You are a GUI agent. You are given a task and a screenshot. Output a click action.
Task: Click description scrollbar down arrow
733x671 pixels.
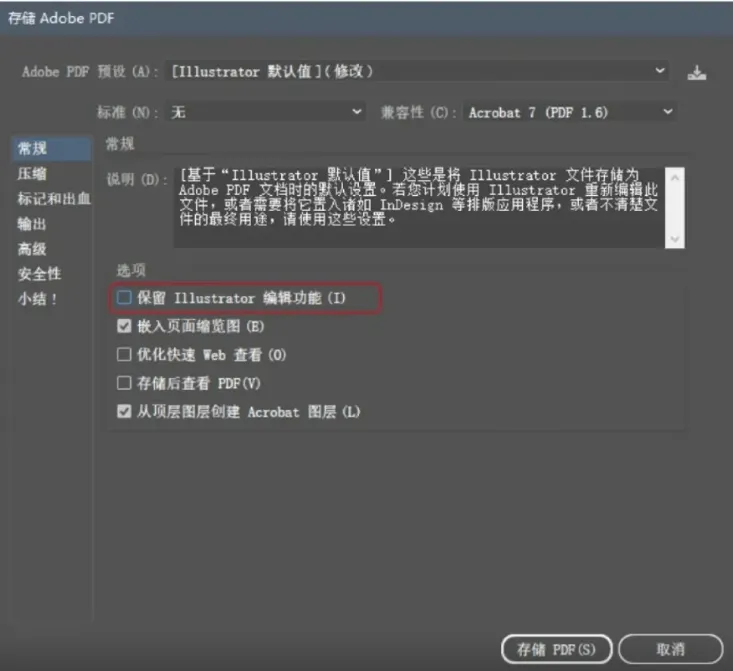pyautogui.click(x=675, y=239)
